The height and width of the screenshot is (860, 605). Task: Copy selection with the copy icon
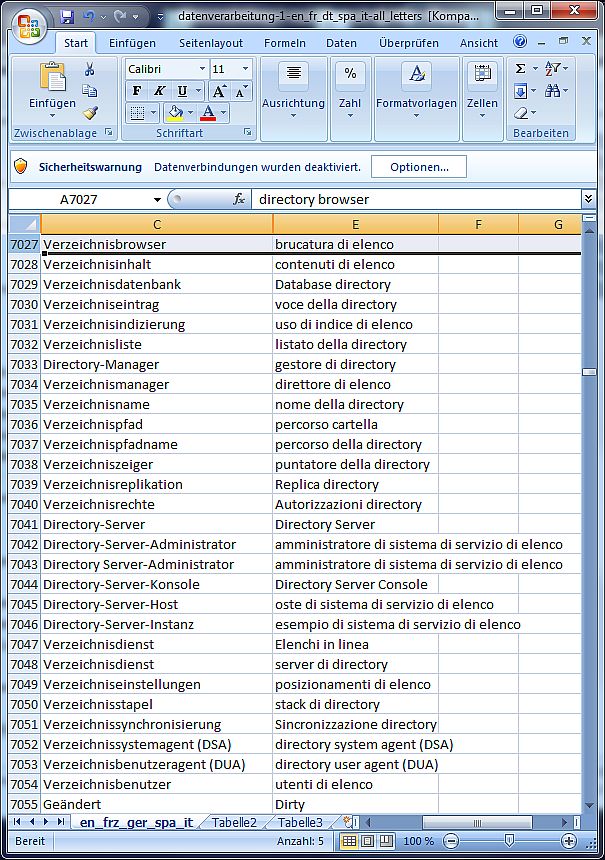click(x=89, y=90)
